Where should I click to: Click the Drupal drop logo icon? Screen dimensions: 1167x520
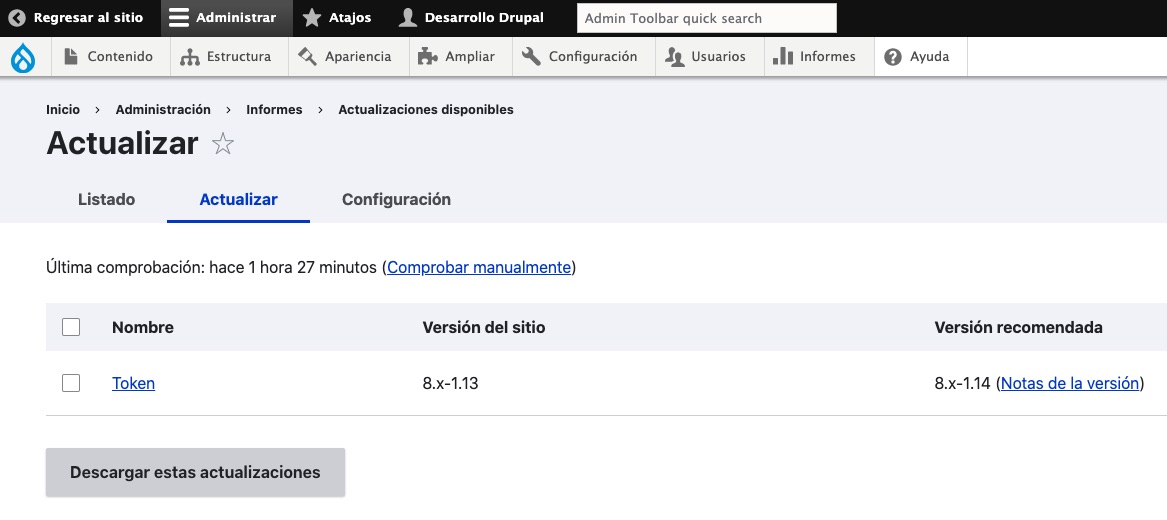tap(24, 57)
